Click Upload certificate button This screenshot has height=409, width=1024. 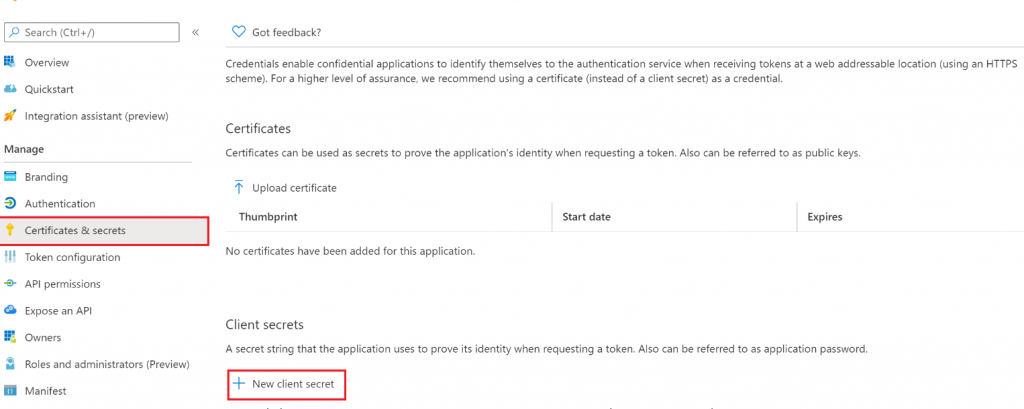coord(285,188)
